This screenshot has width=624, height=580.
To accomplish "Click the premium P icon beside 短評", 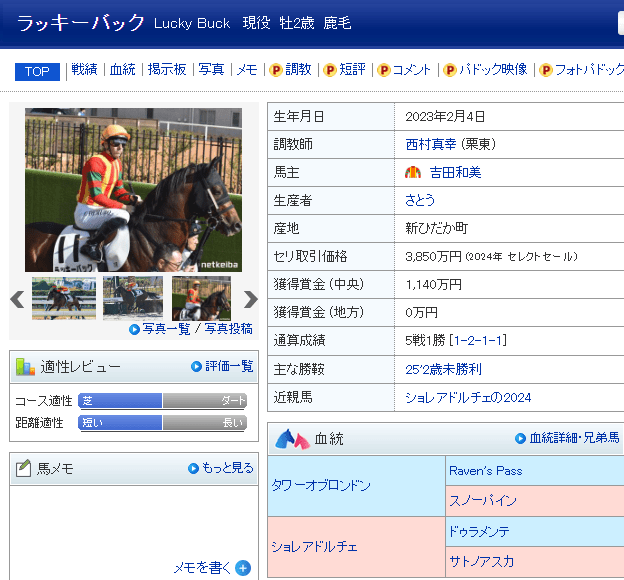I will (330, 70).
